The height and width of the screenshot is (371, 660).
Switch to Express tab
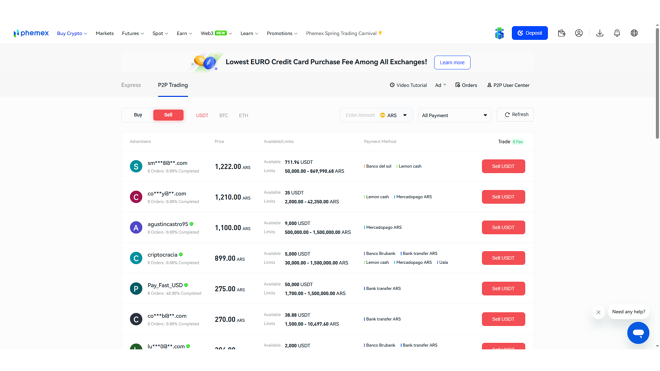pyautogui.click(x=131, y=85)
